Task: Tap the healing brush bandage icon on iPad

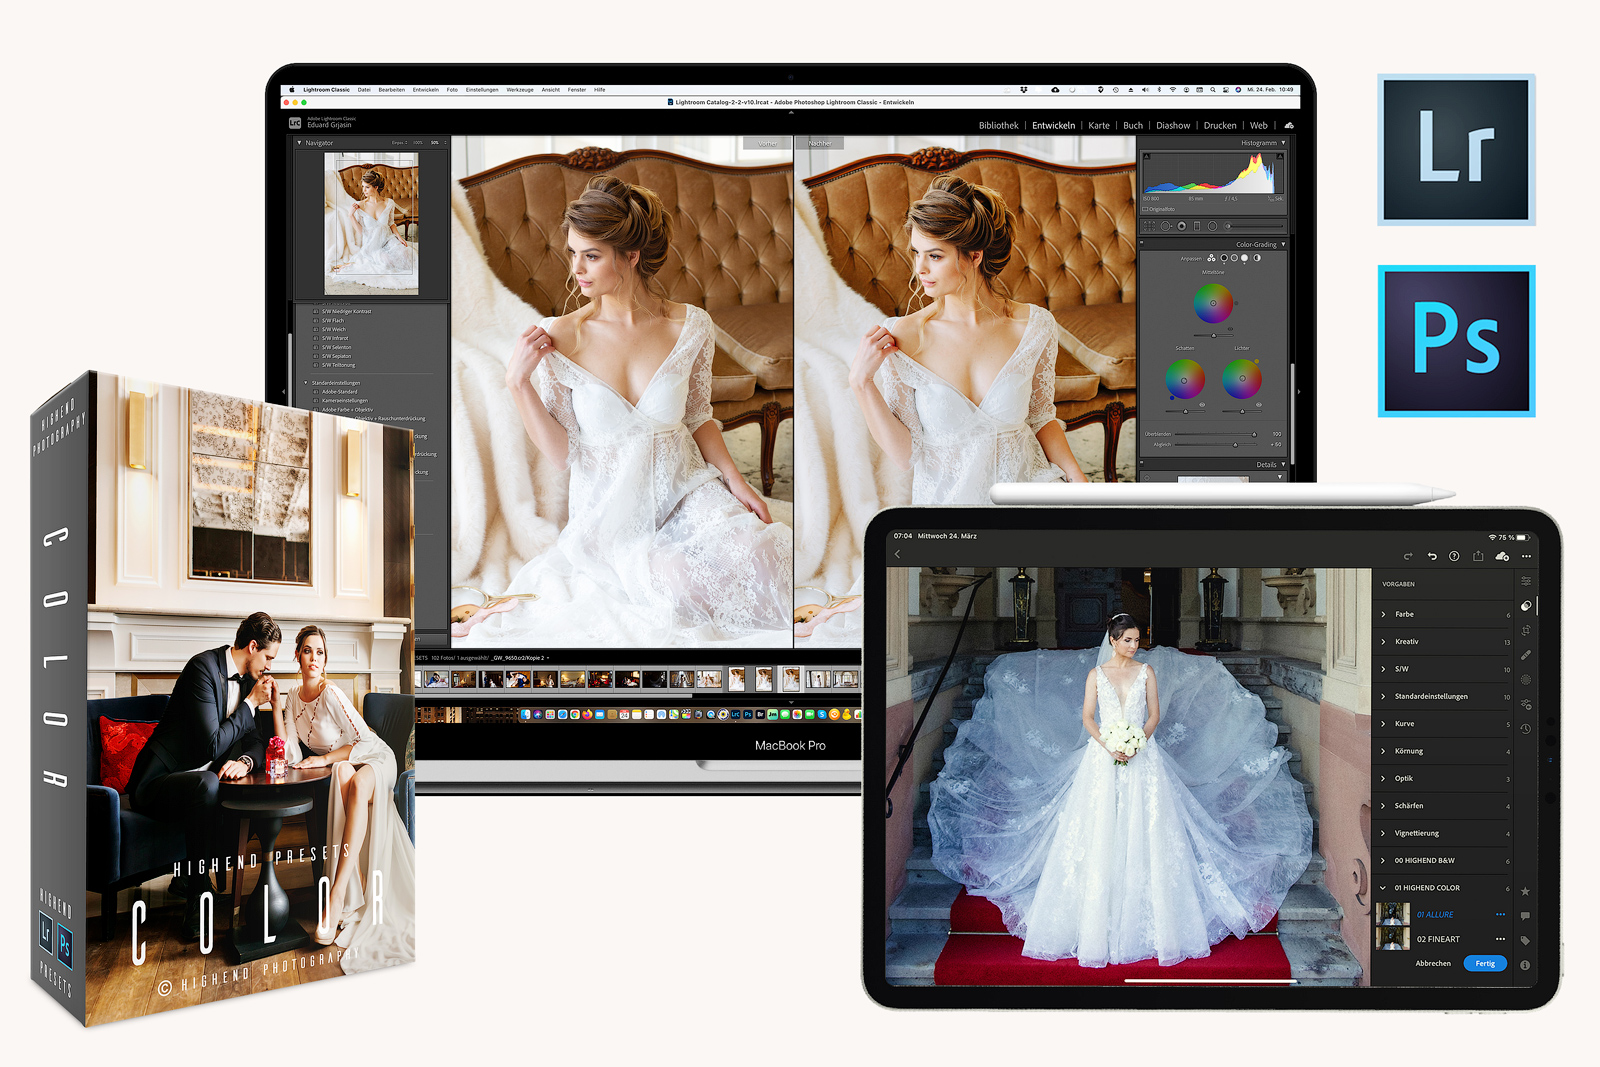Action: tap(1526, 655)
